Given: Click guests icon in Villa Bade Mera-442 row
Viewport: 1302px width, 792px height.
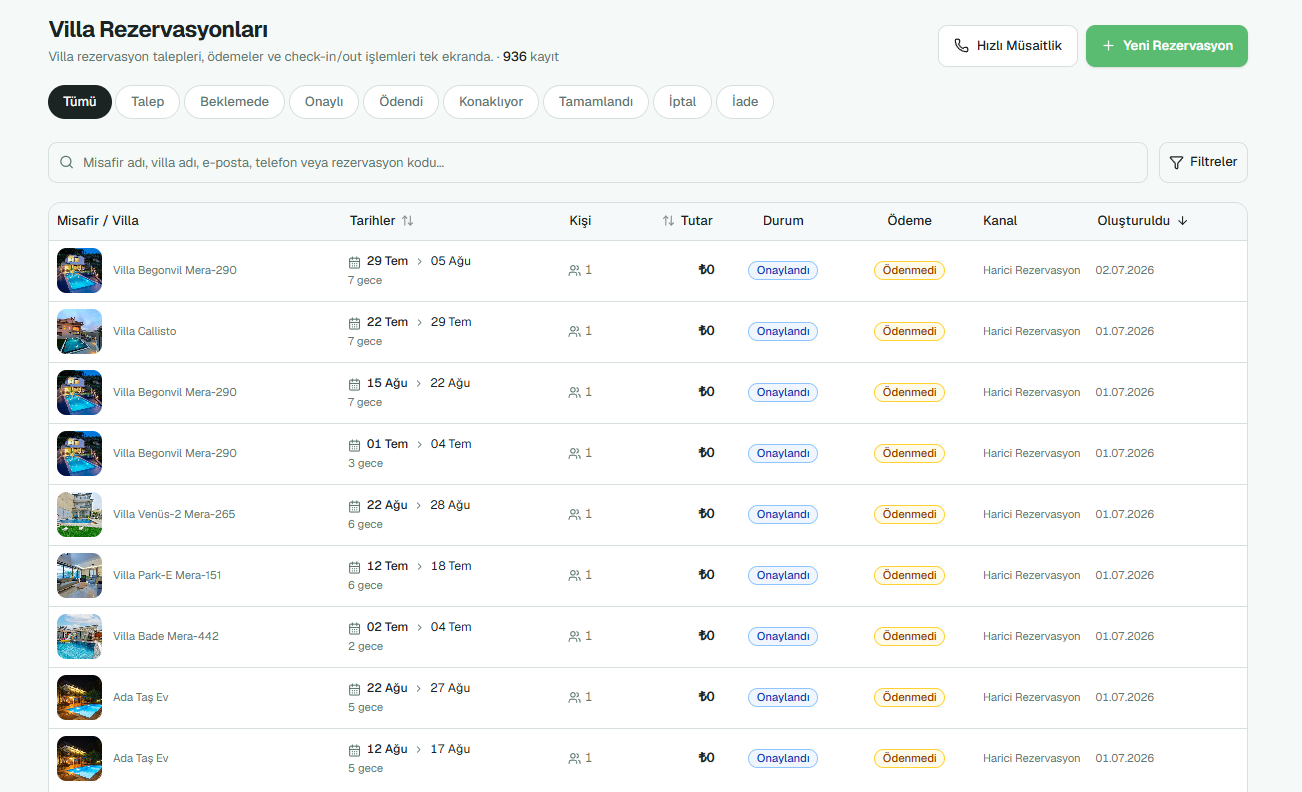Looking at the screenshot, I should pos(574,636).
